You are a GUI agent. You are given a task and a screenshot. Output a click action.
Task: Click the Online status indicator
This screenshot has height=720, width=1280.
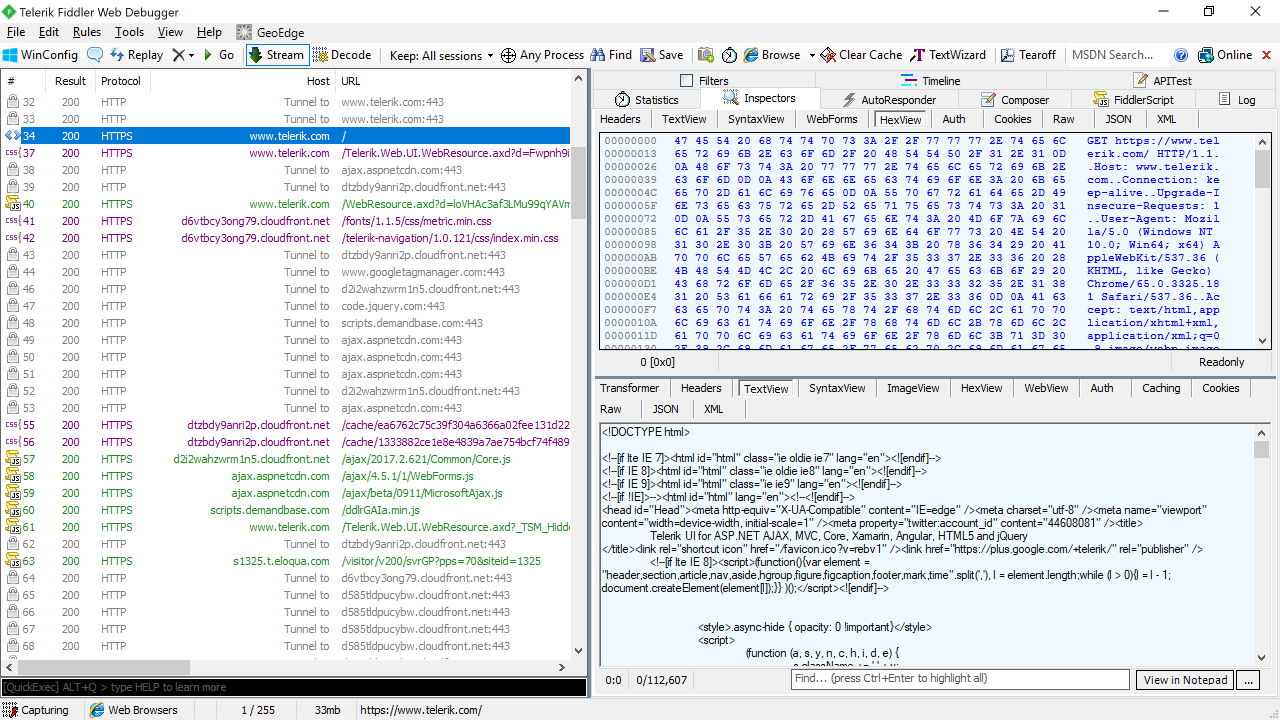tap(1225, 55)
